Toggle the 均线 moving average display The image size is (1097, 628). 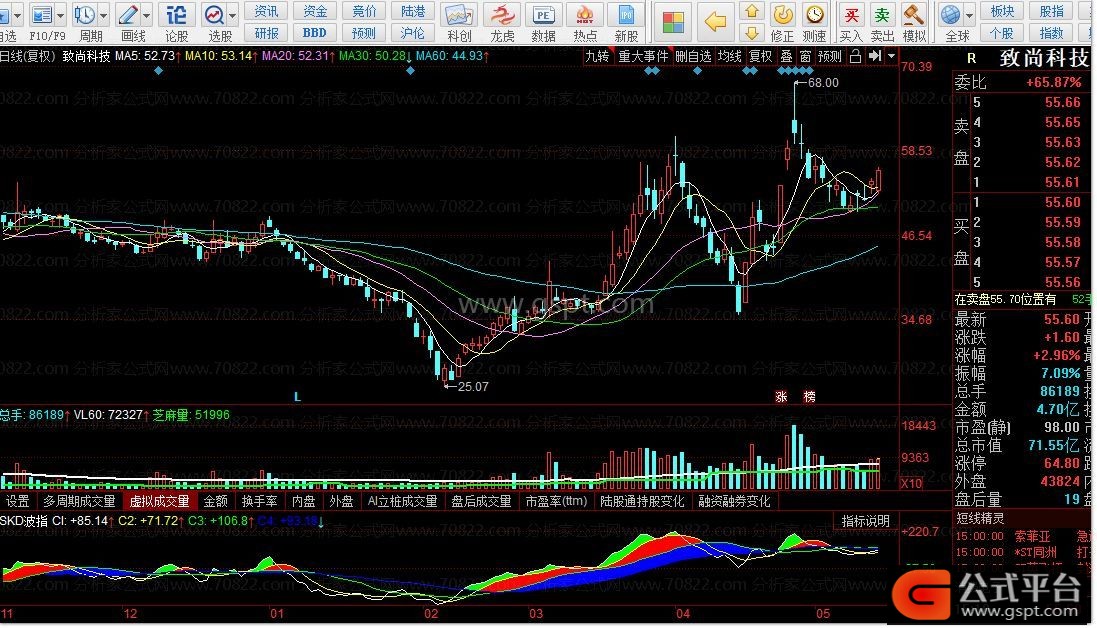[x=730, y=56]
